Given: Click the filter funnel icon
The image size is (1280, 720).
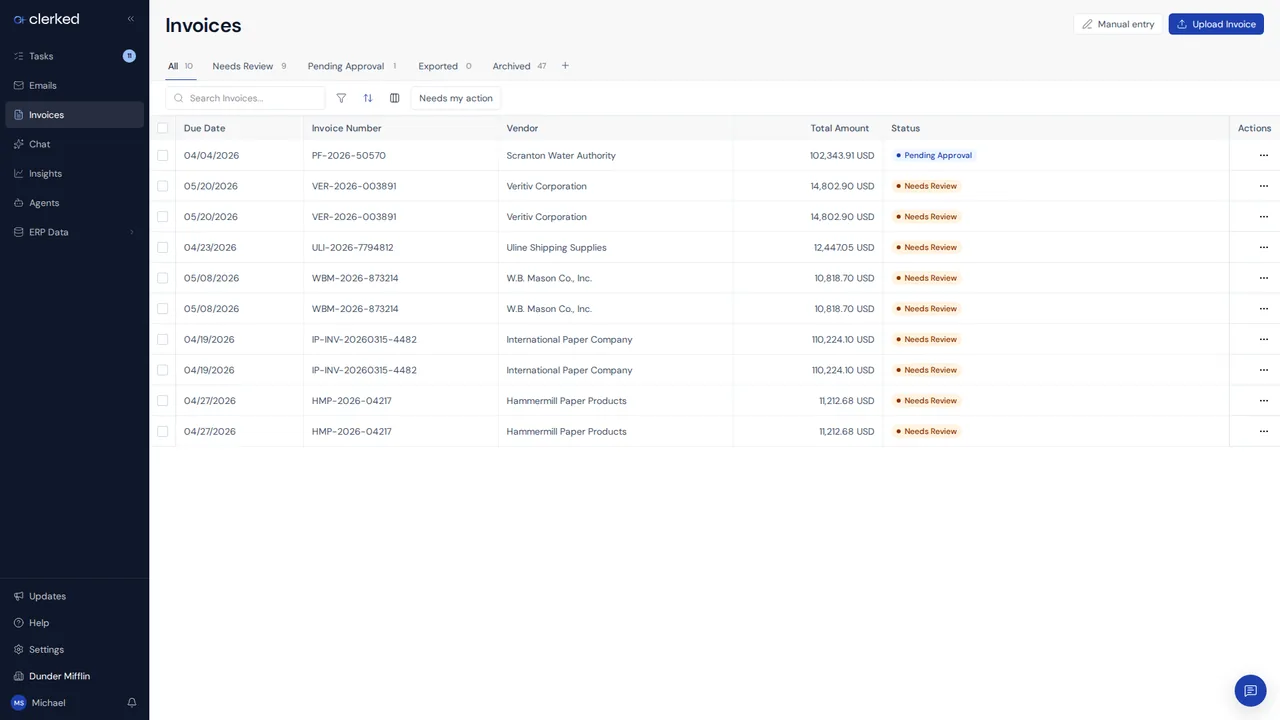Looking at the screenshot, I should tap(341, 98).
